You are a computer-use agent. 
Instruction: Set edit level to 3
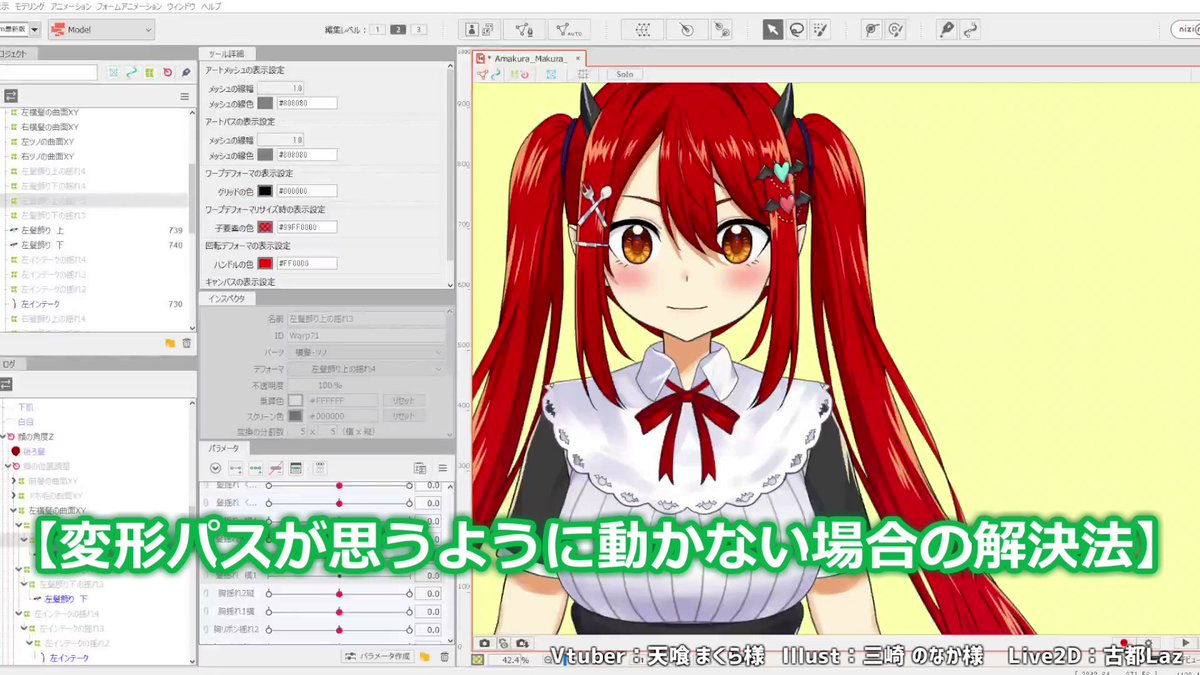418,30
